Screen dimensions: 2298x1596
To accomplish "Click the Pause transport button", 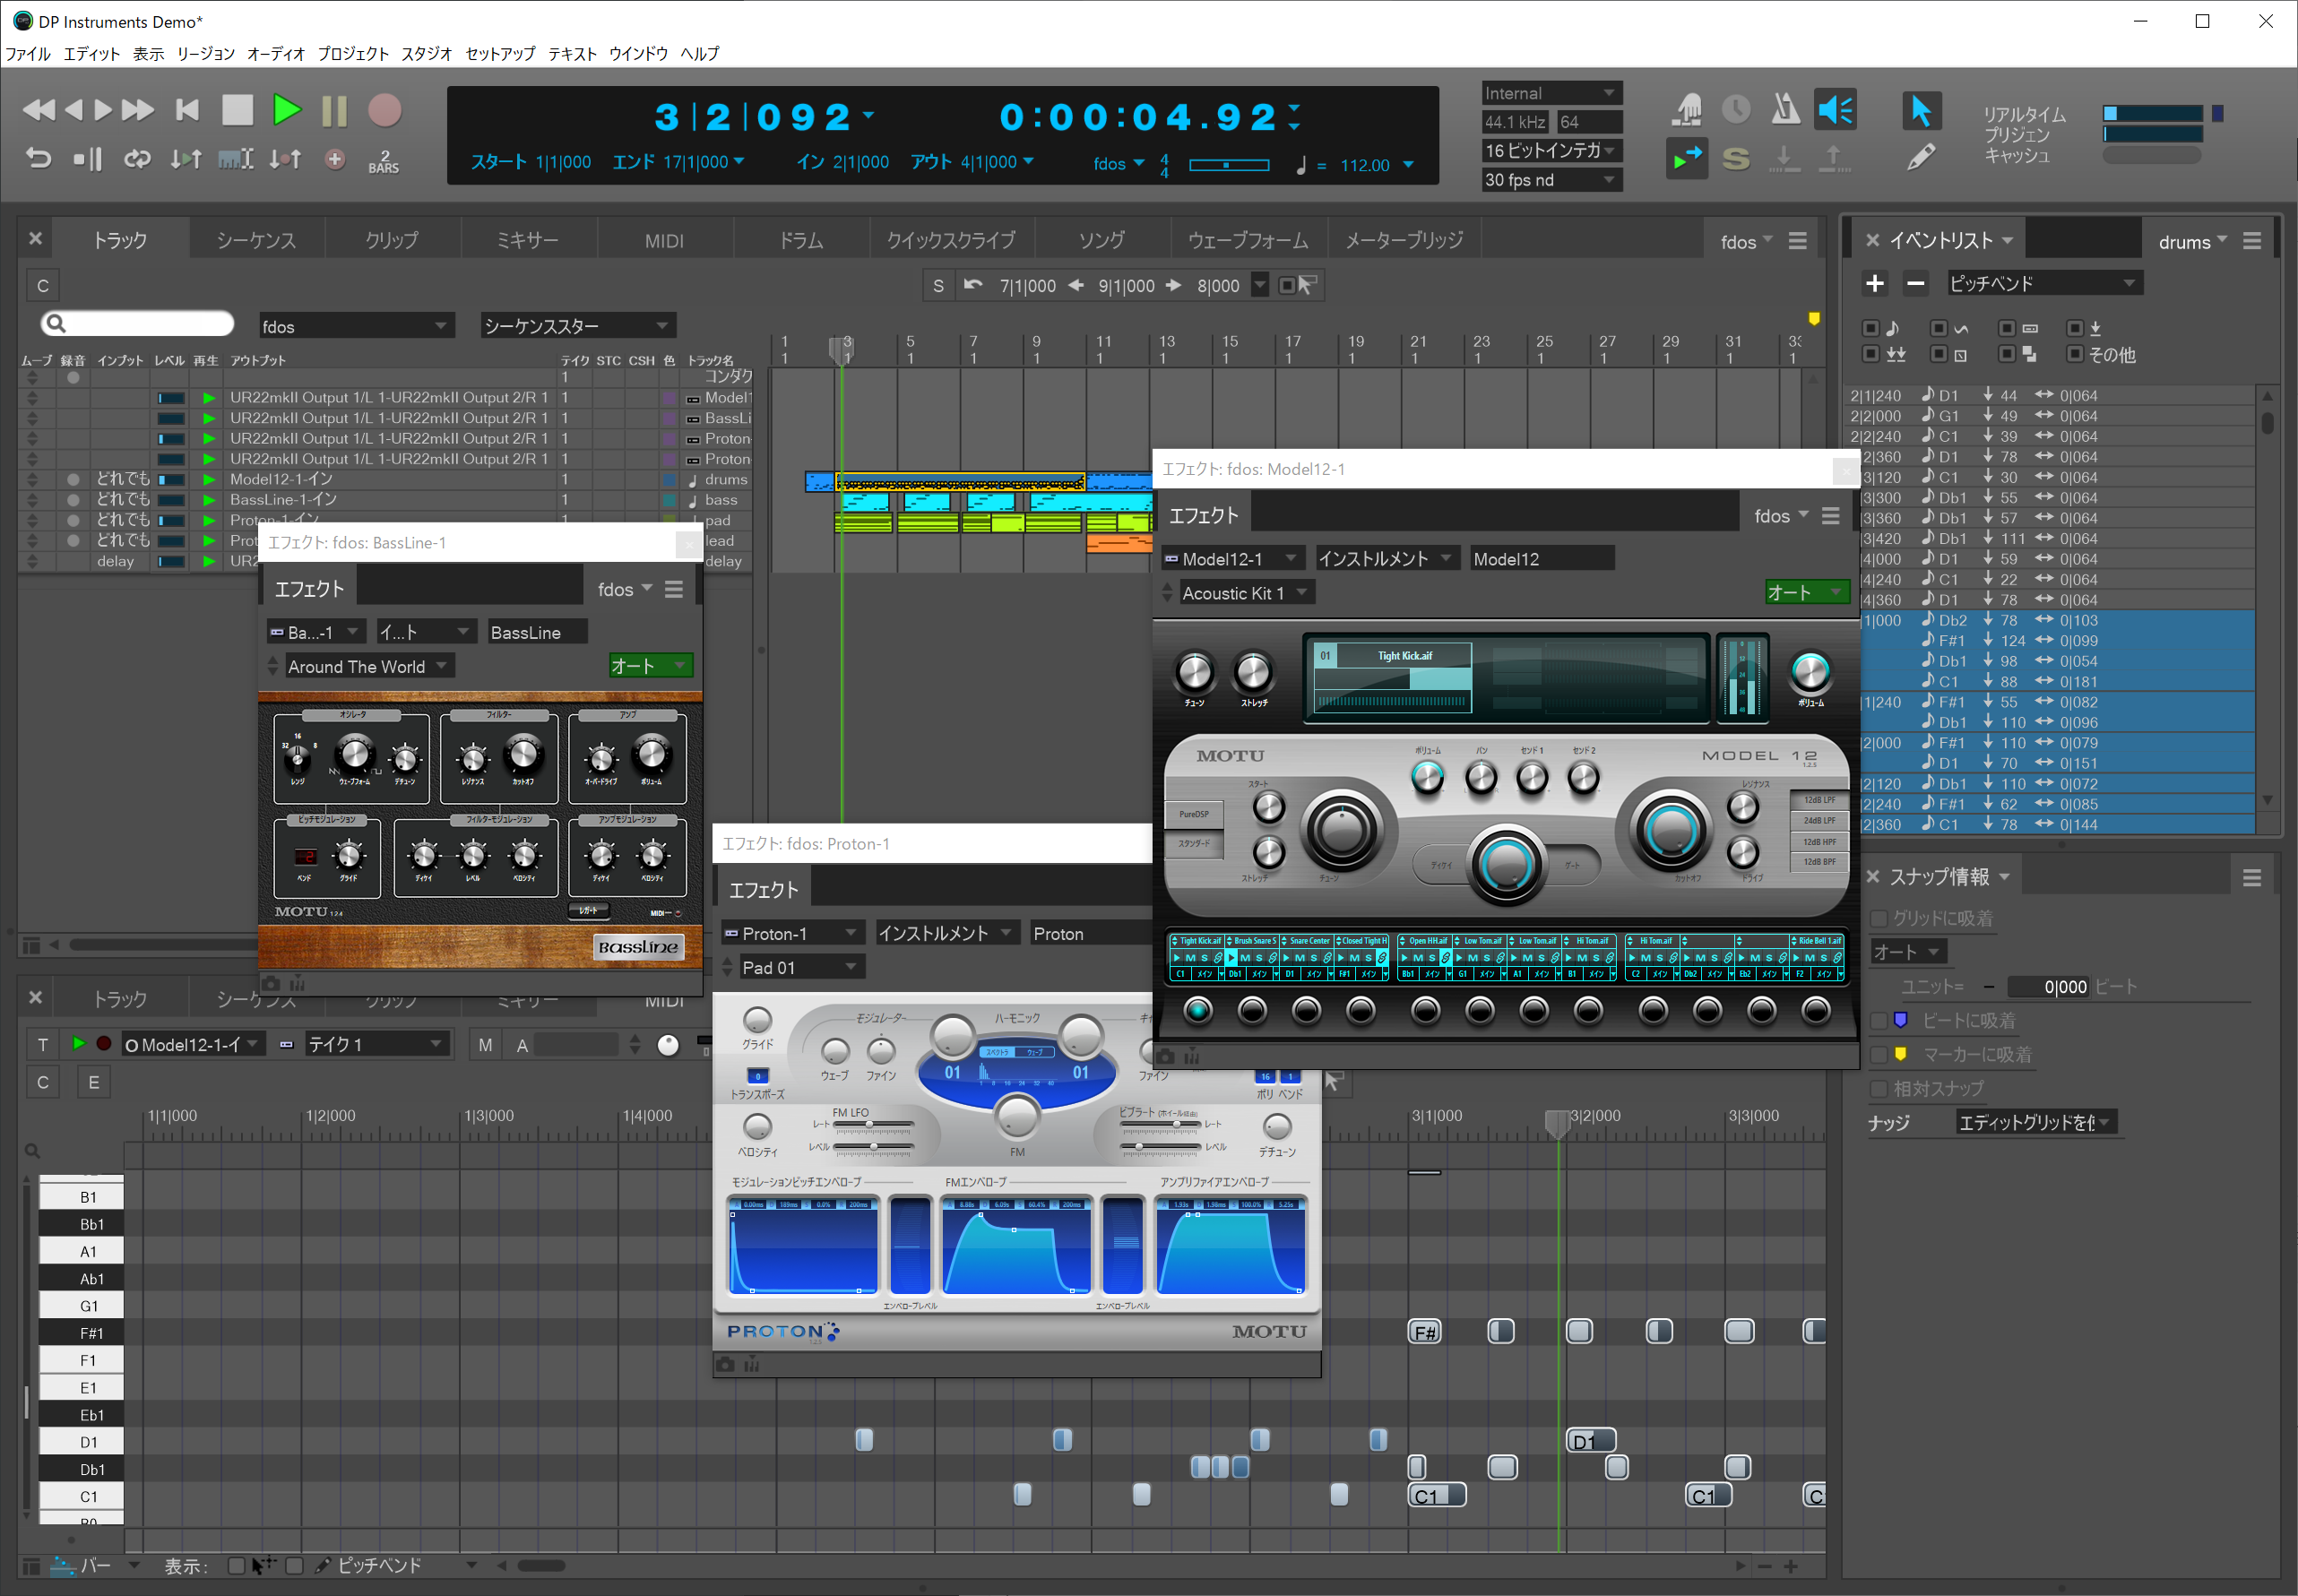I will coord(335,110).
